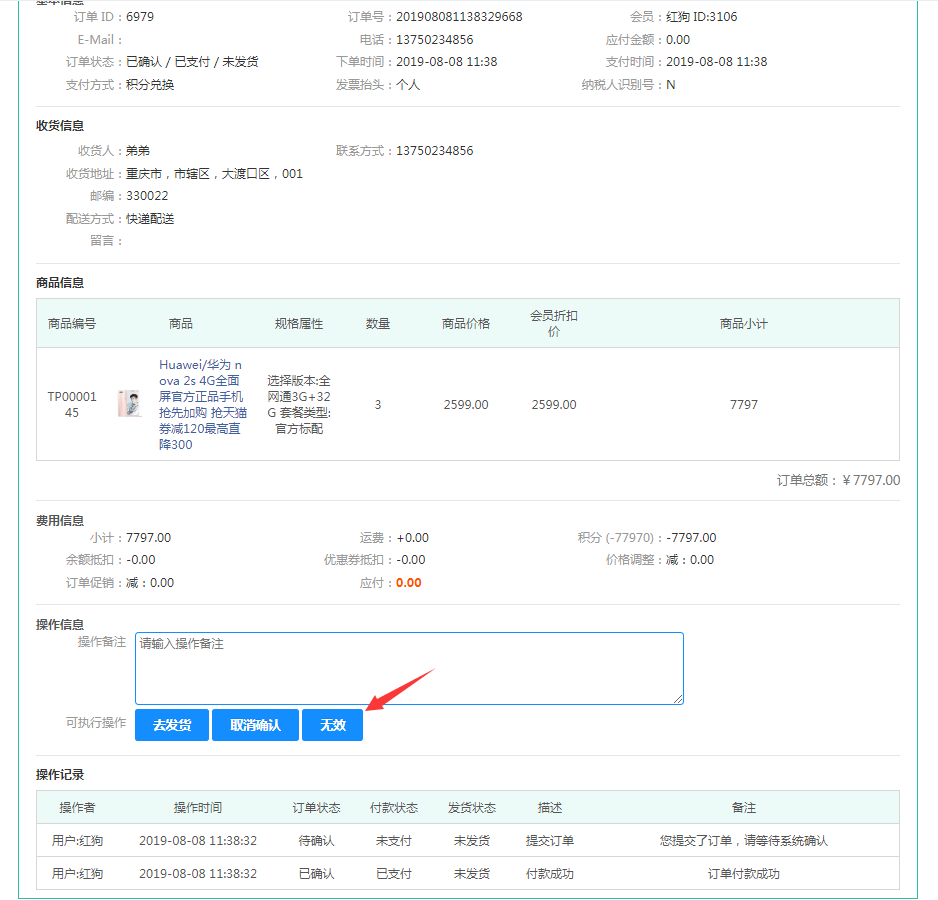The width and height of the screenshot is (938, 900).
Task: Mark order invalid with 无效 button
Action: [332, 725]
